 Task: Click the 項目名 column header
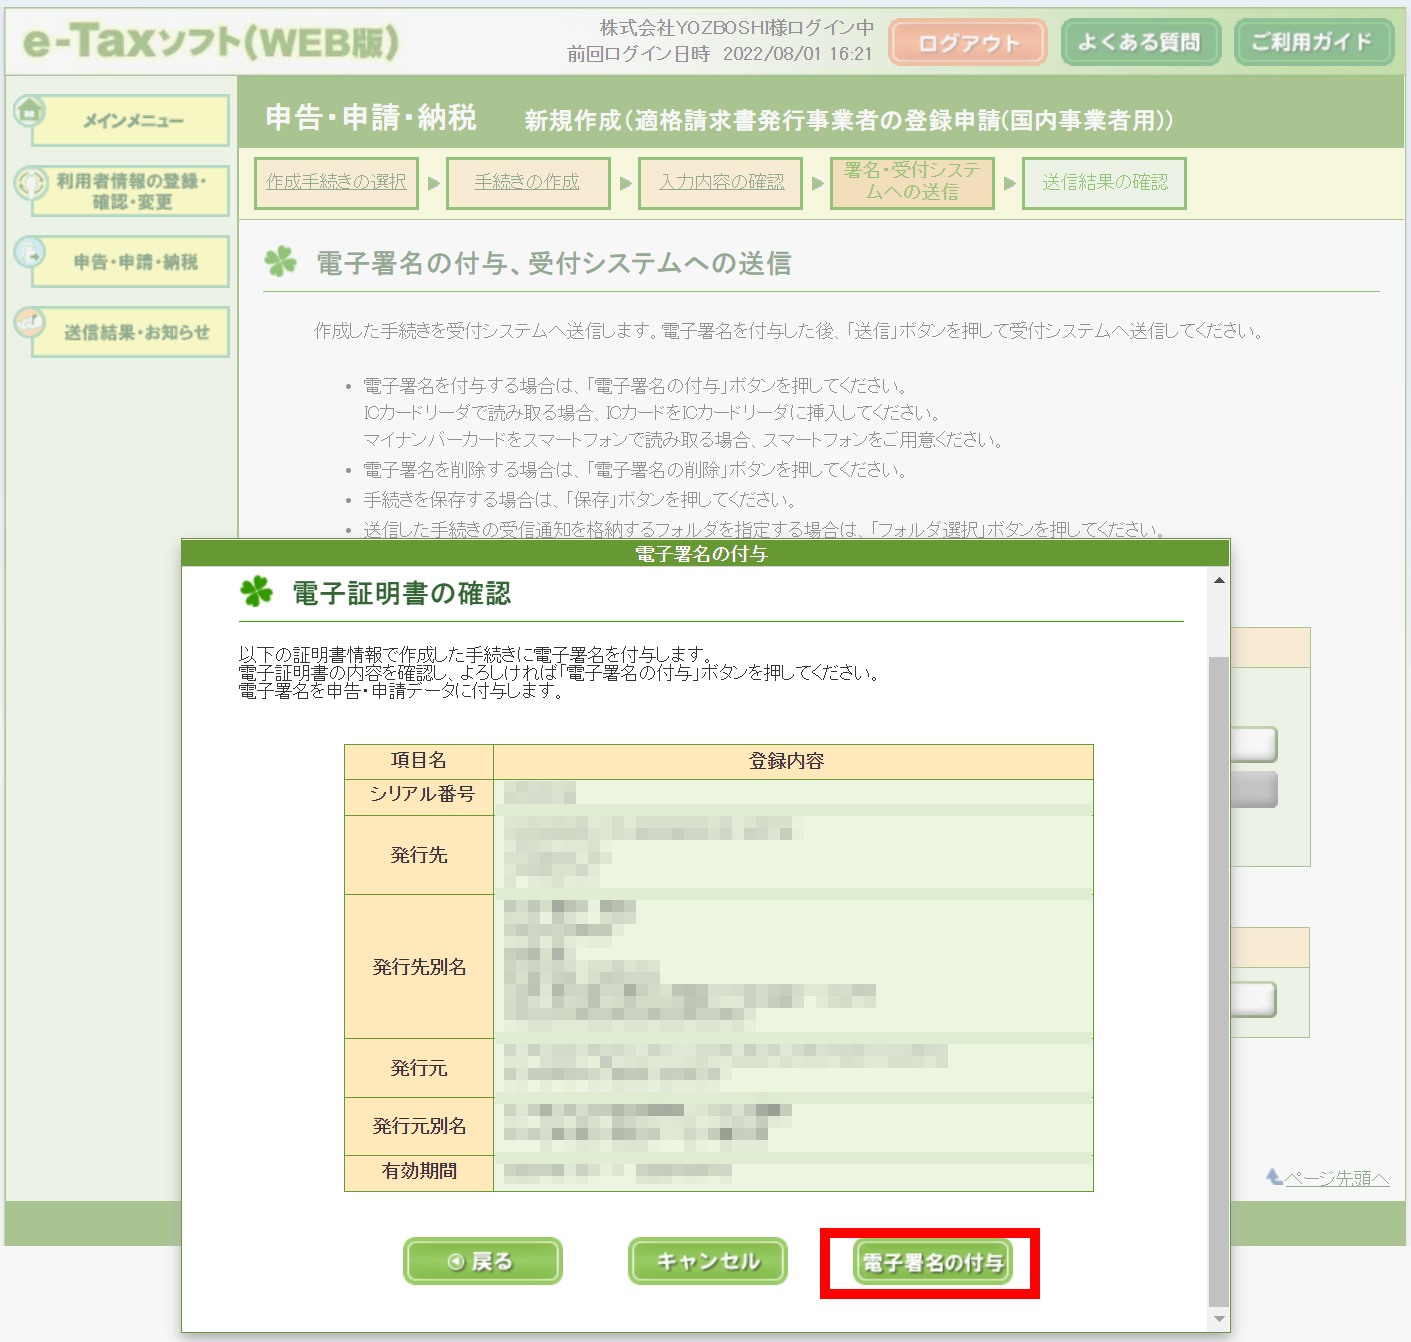coord(420,761)
